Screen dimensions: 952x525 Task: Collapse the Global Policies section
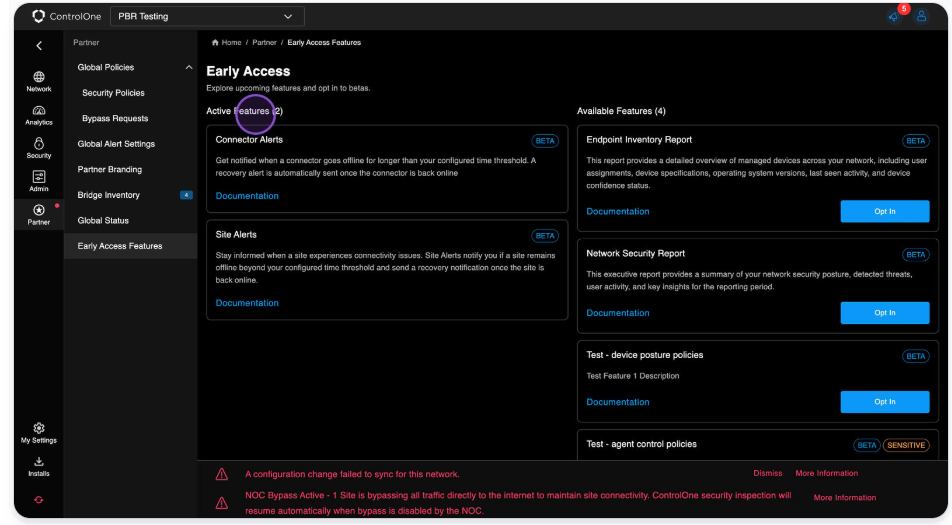point(189,68)
